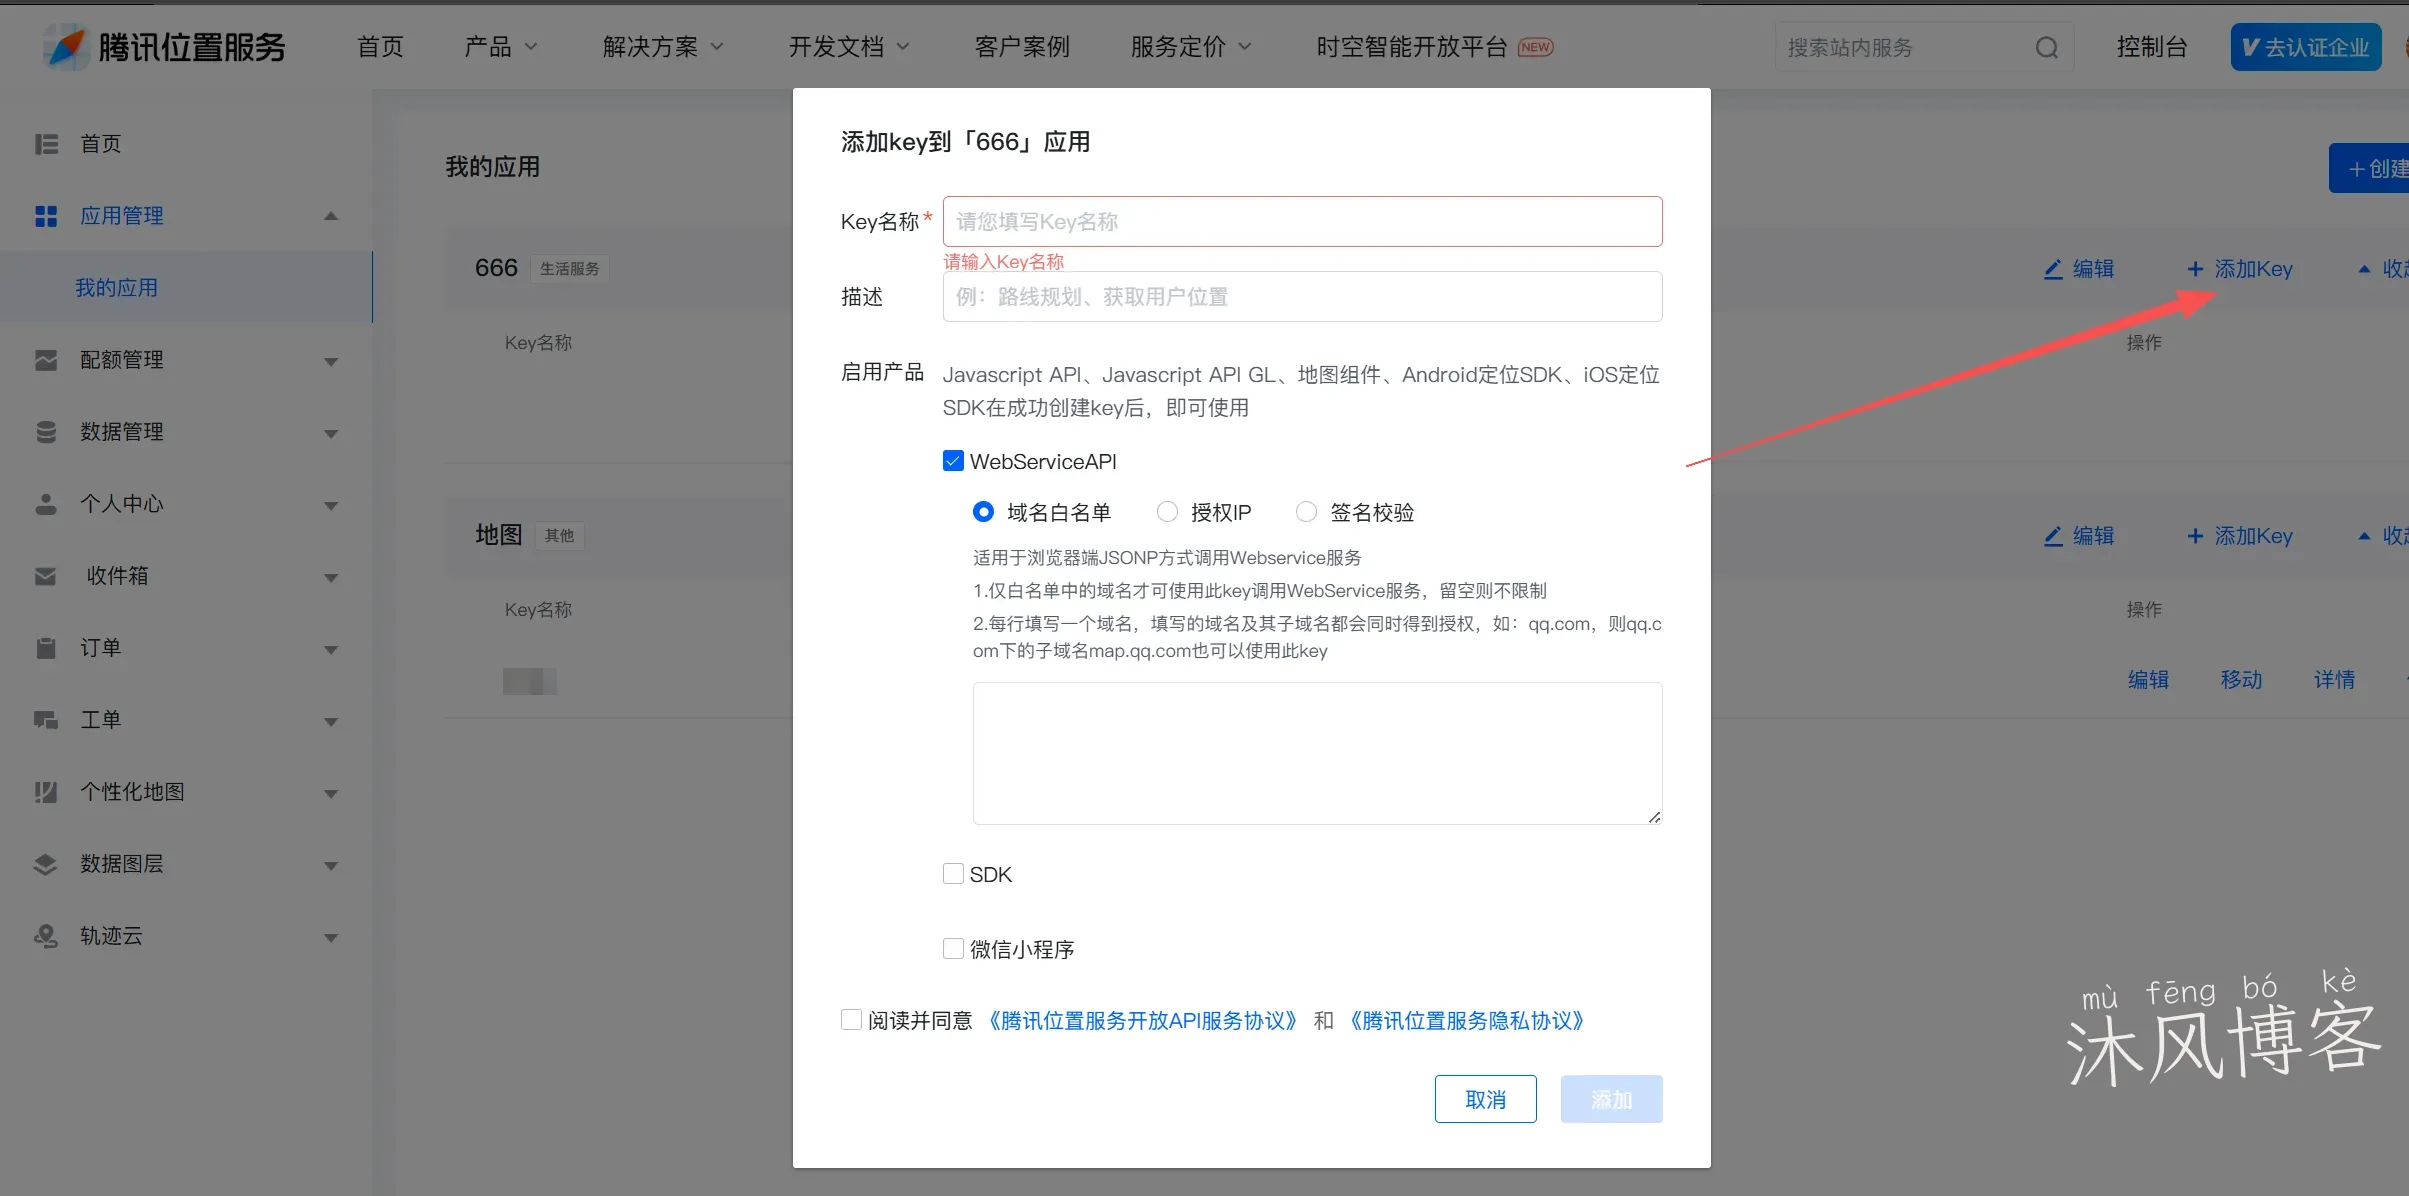The image size is (2409, 1196).
Task: Click the 应用管理 grid icon in sidebar
Action: click(x=46, y=215)
